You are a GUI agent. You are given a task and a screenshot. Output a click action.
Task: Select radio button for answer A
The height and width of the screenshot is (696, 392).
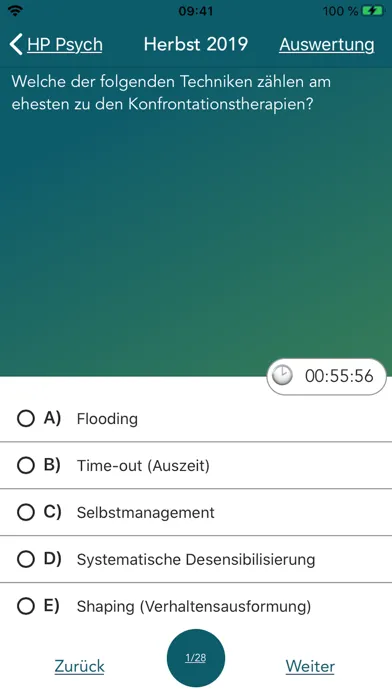coord(26,418)
